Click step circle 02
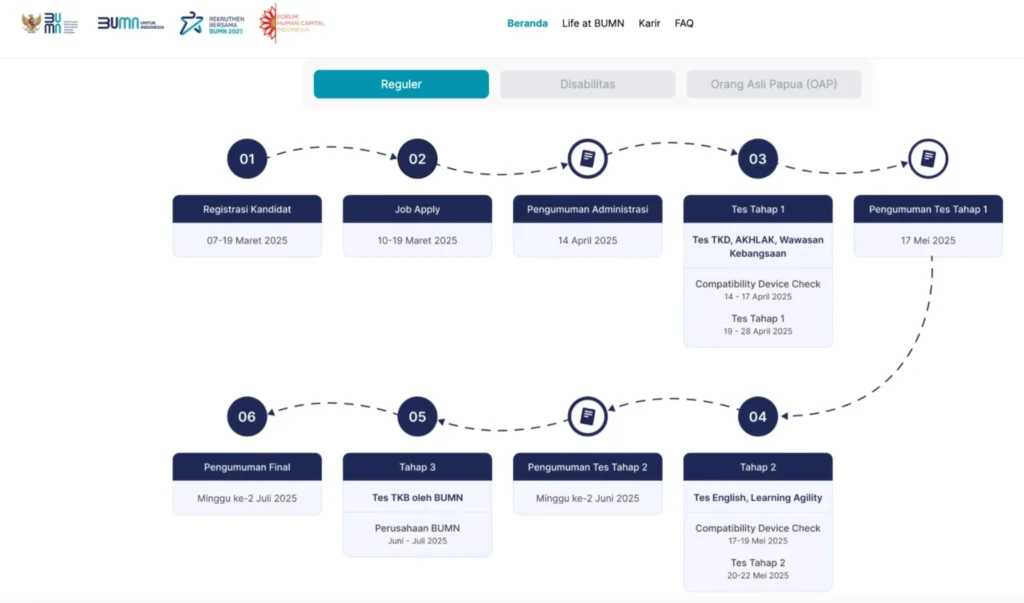Viewport: 1024px width, 603px height. [x=417, y=159]
